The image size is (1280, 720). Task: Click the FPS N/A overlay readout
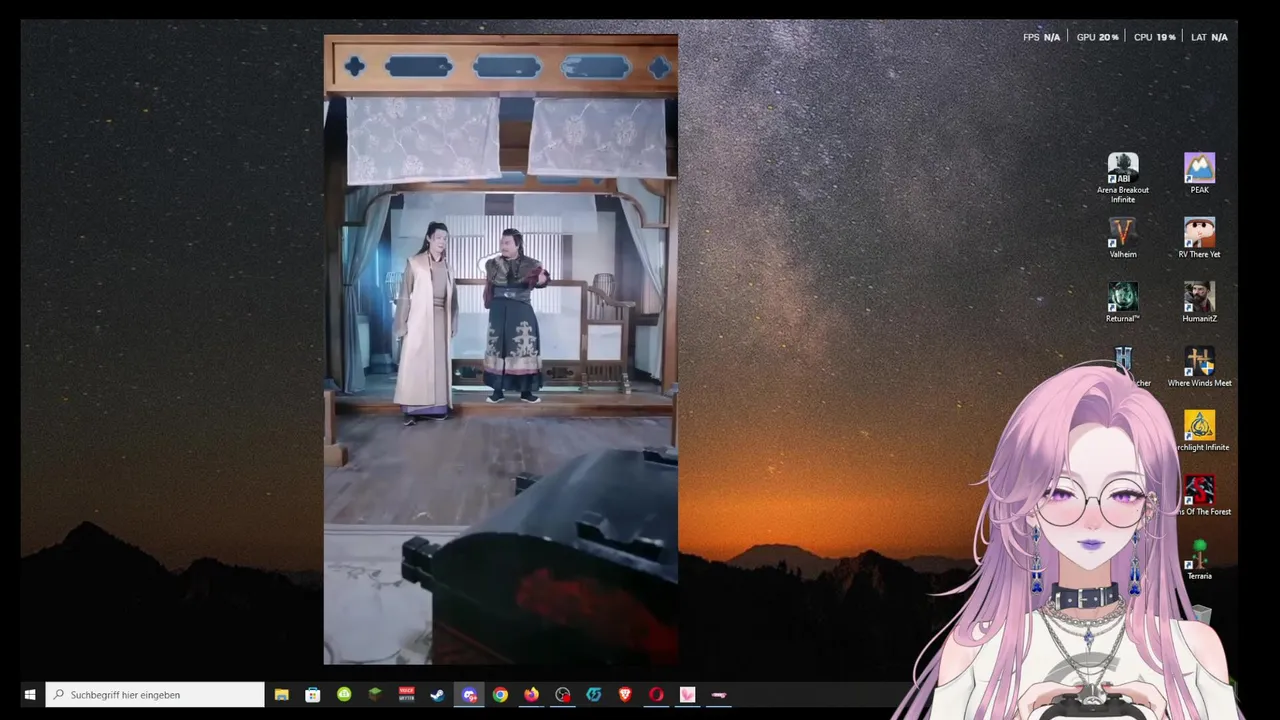pyautogui.click(x=1041, y=37)
